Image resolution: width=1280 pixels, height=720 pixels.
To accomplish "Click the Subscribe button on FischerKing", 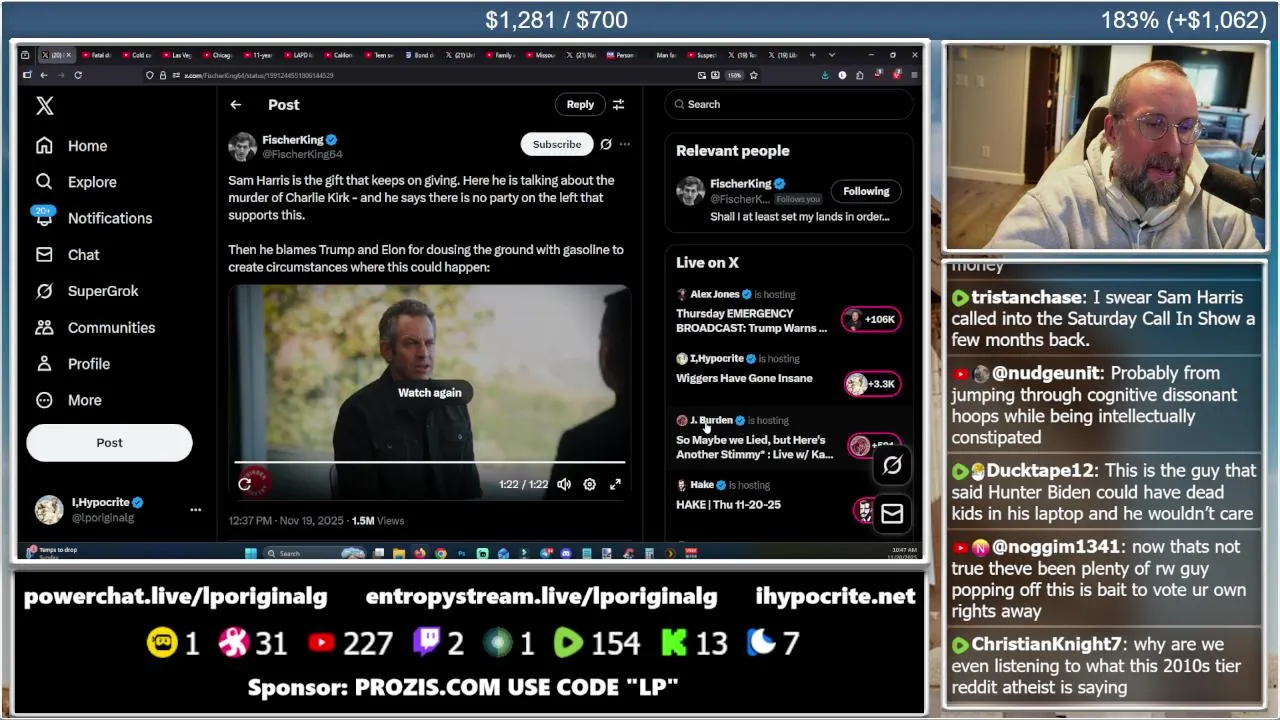I will coord(557,144).
